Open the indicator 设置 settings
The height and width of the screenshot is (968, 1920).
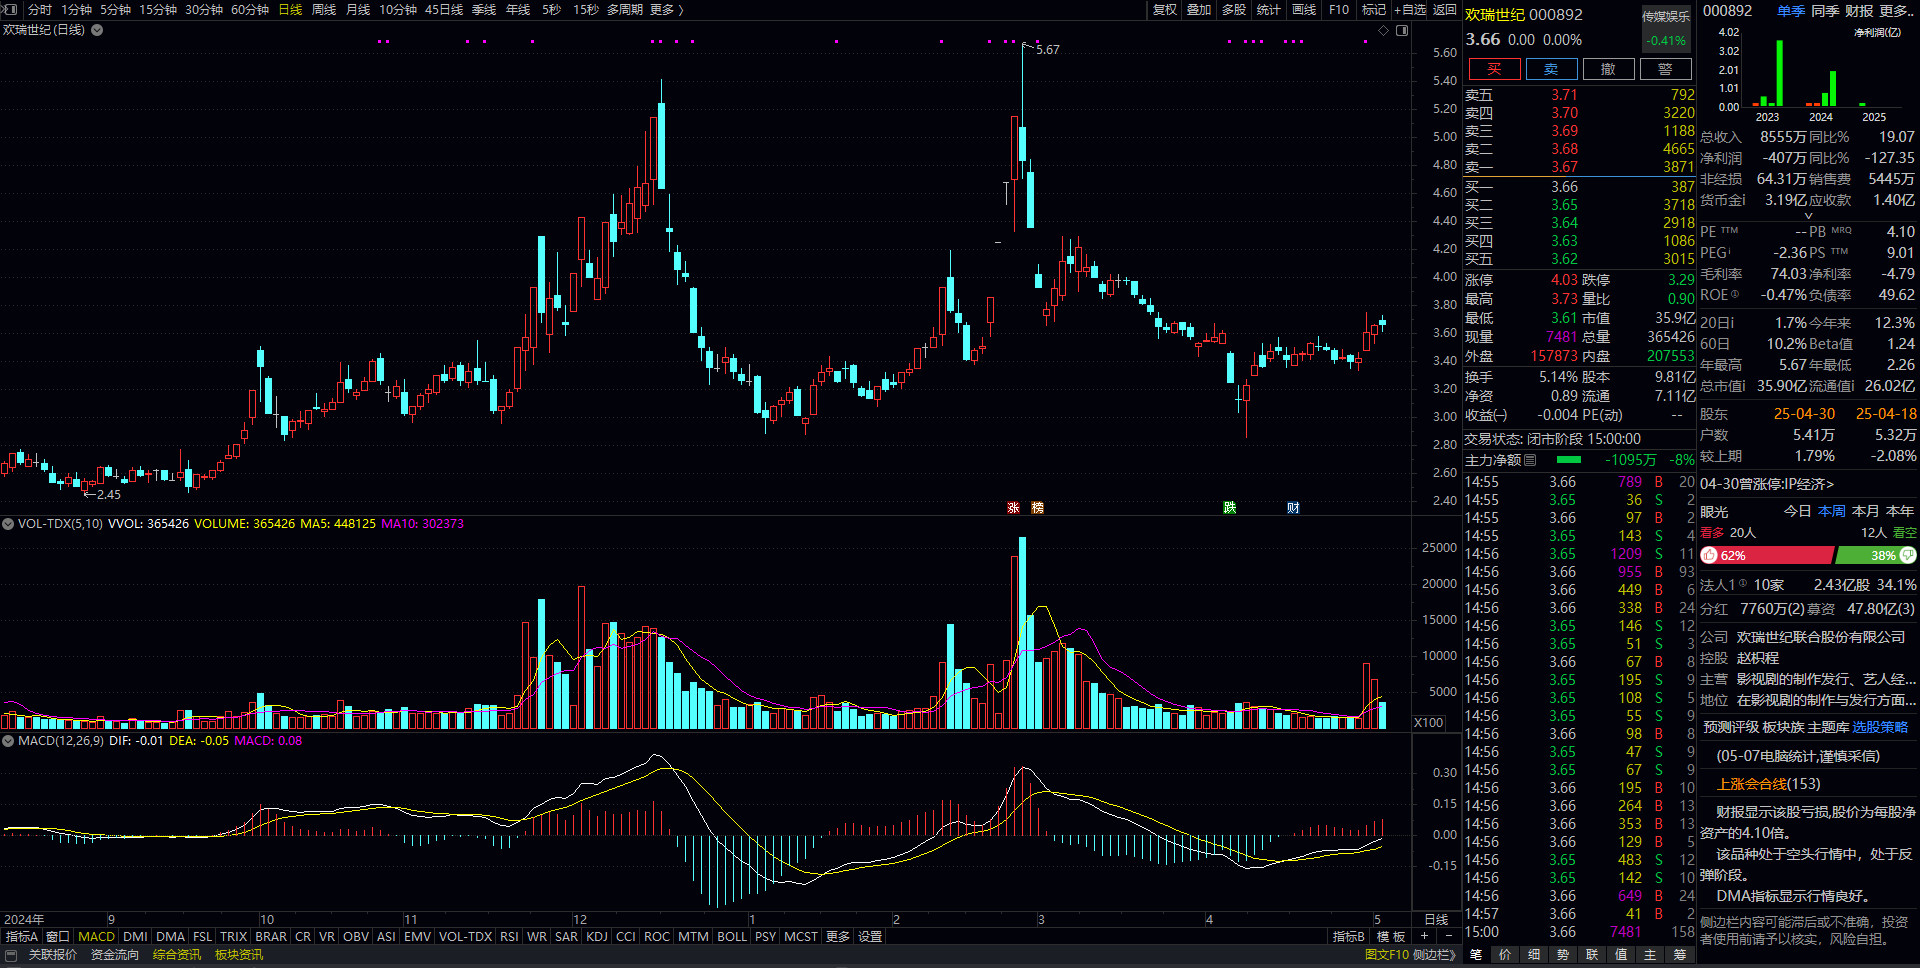(x=870, y=937)
